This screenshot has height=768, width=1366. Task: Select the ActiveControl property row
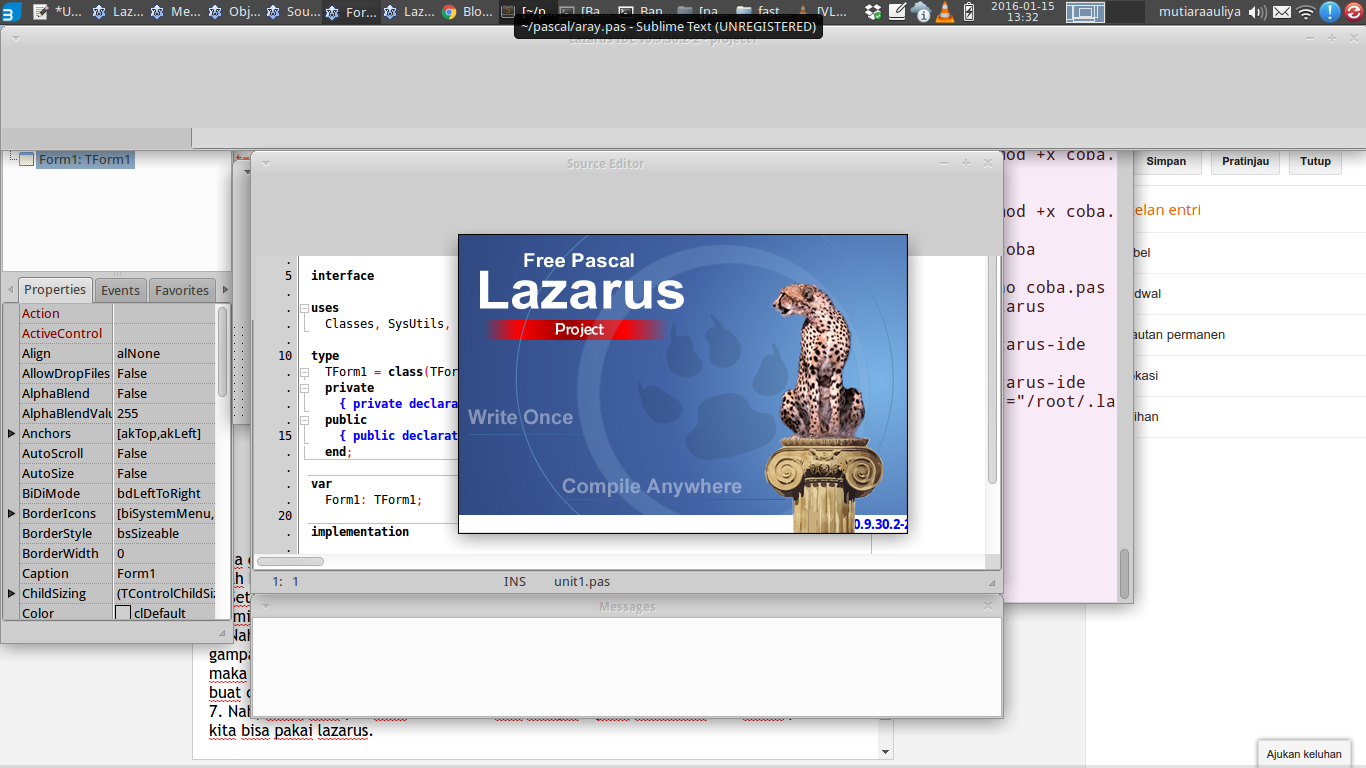[117, 333]
